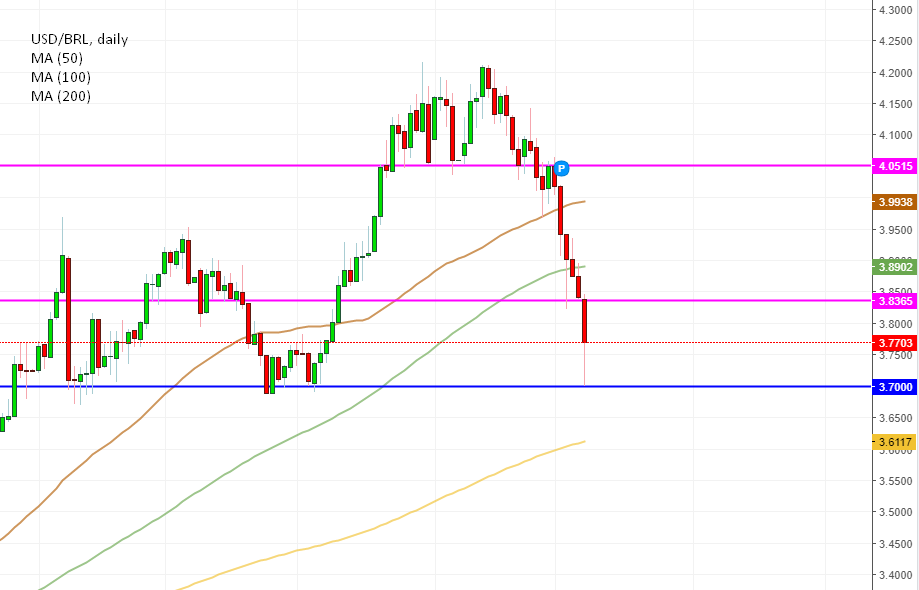
Task: Select the red 3.7703 current price tag
Action: (x=895, y=343)
